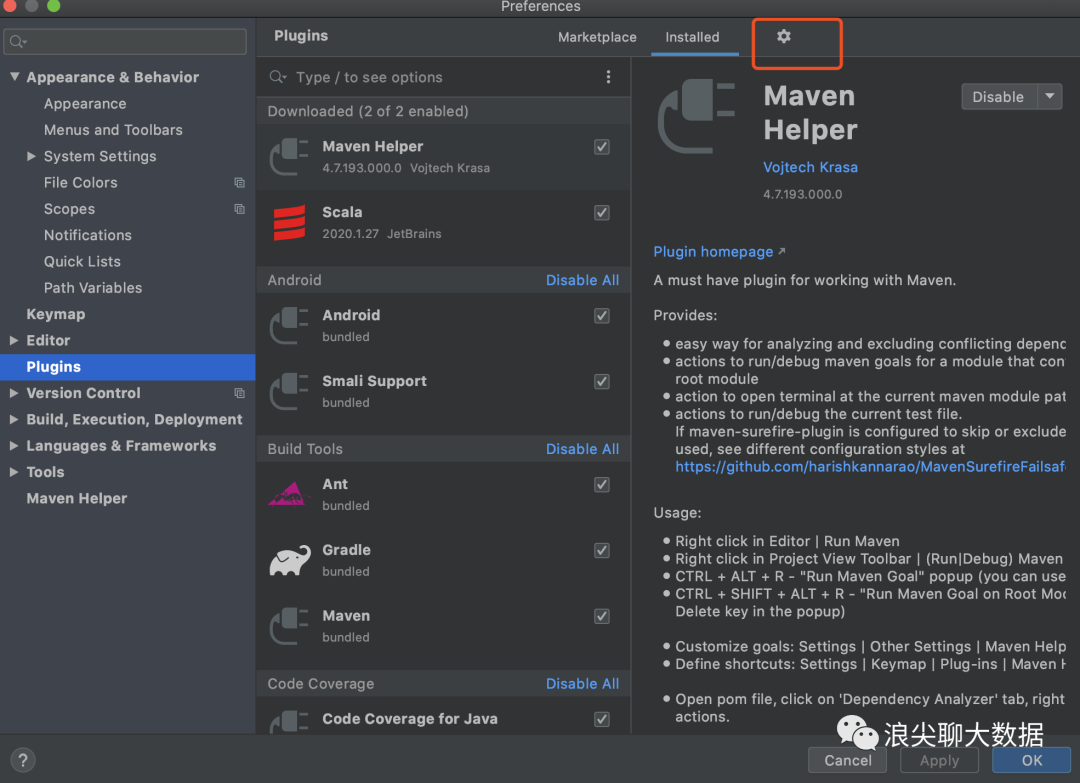Open Maven Helper settings page
The width and height of the screenshot is (1080, 783).
pyautogui.click(x=76, y=499)
